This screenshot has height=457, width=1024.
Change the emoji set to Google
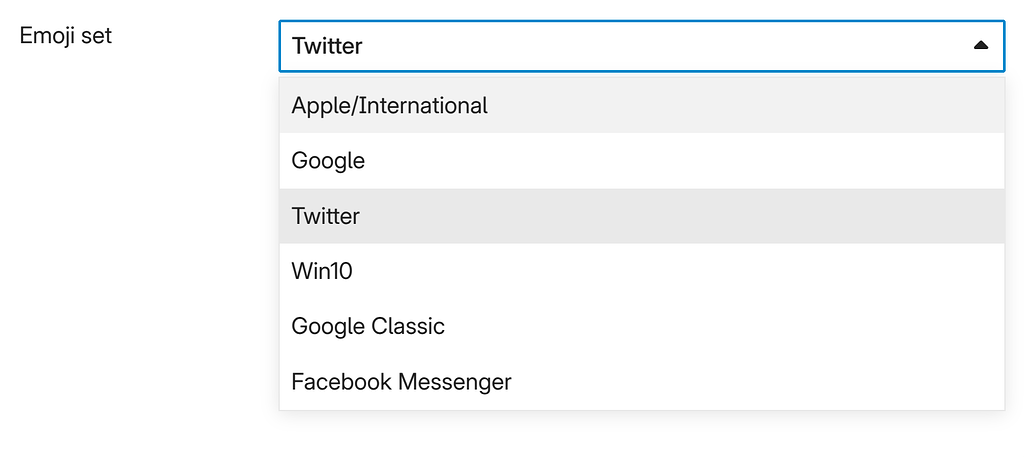(328, 160)
